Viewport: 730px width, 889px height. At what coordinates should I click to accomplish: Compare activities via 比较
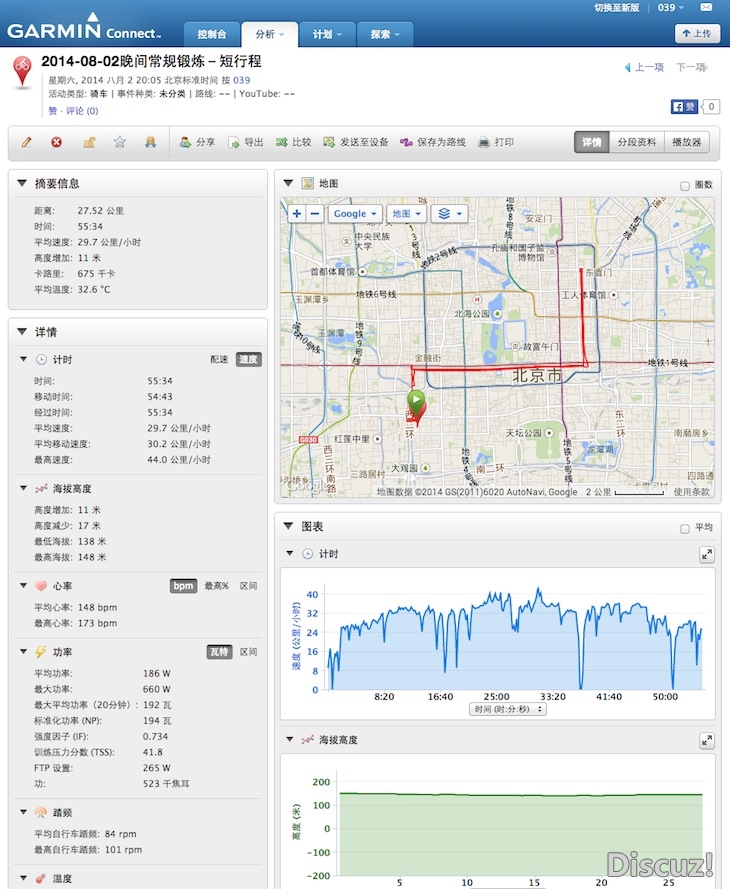pyautogui.click(x=294, y=142)
